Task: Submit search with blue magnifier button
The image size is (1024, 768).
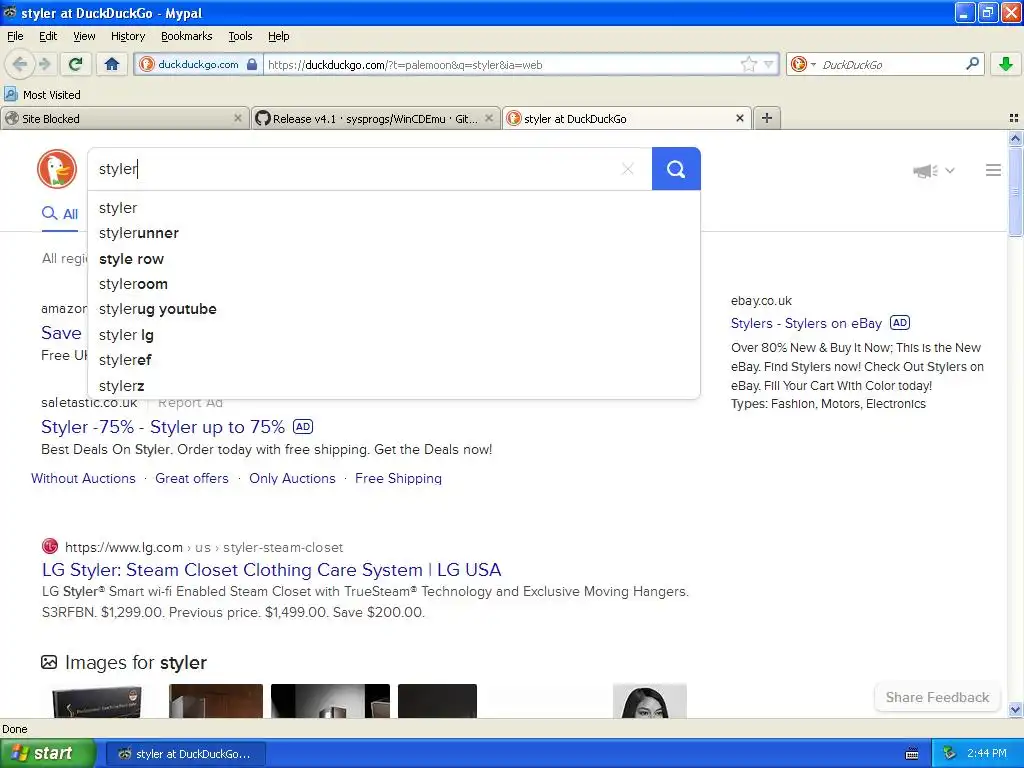Action: pyautogui.click(x=676, y=169)
